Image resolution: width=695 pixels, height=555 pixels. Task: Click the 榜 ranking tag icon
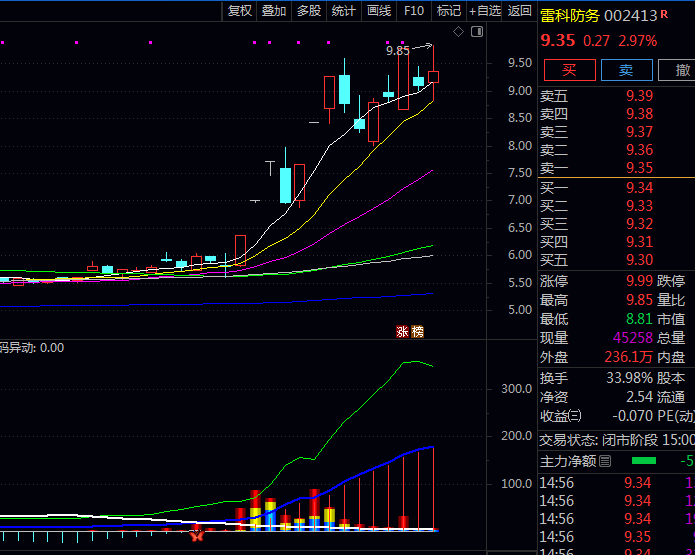coord(417,332)
